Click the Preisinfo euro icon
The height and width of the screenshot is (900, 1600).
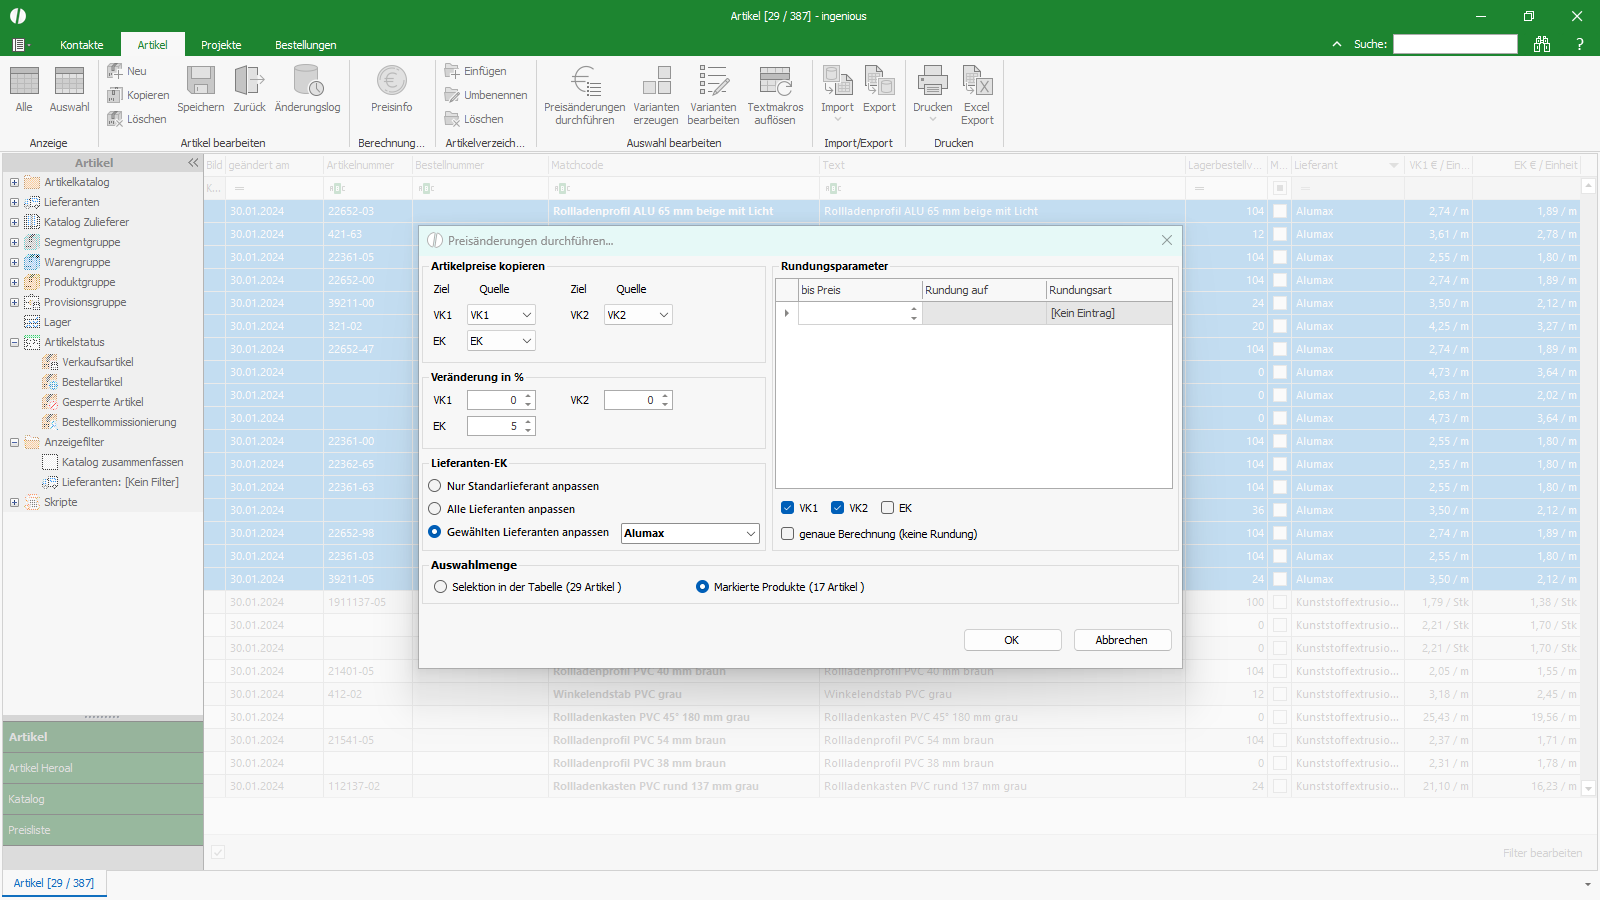[x=391, y=82]
